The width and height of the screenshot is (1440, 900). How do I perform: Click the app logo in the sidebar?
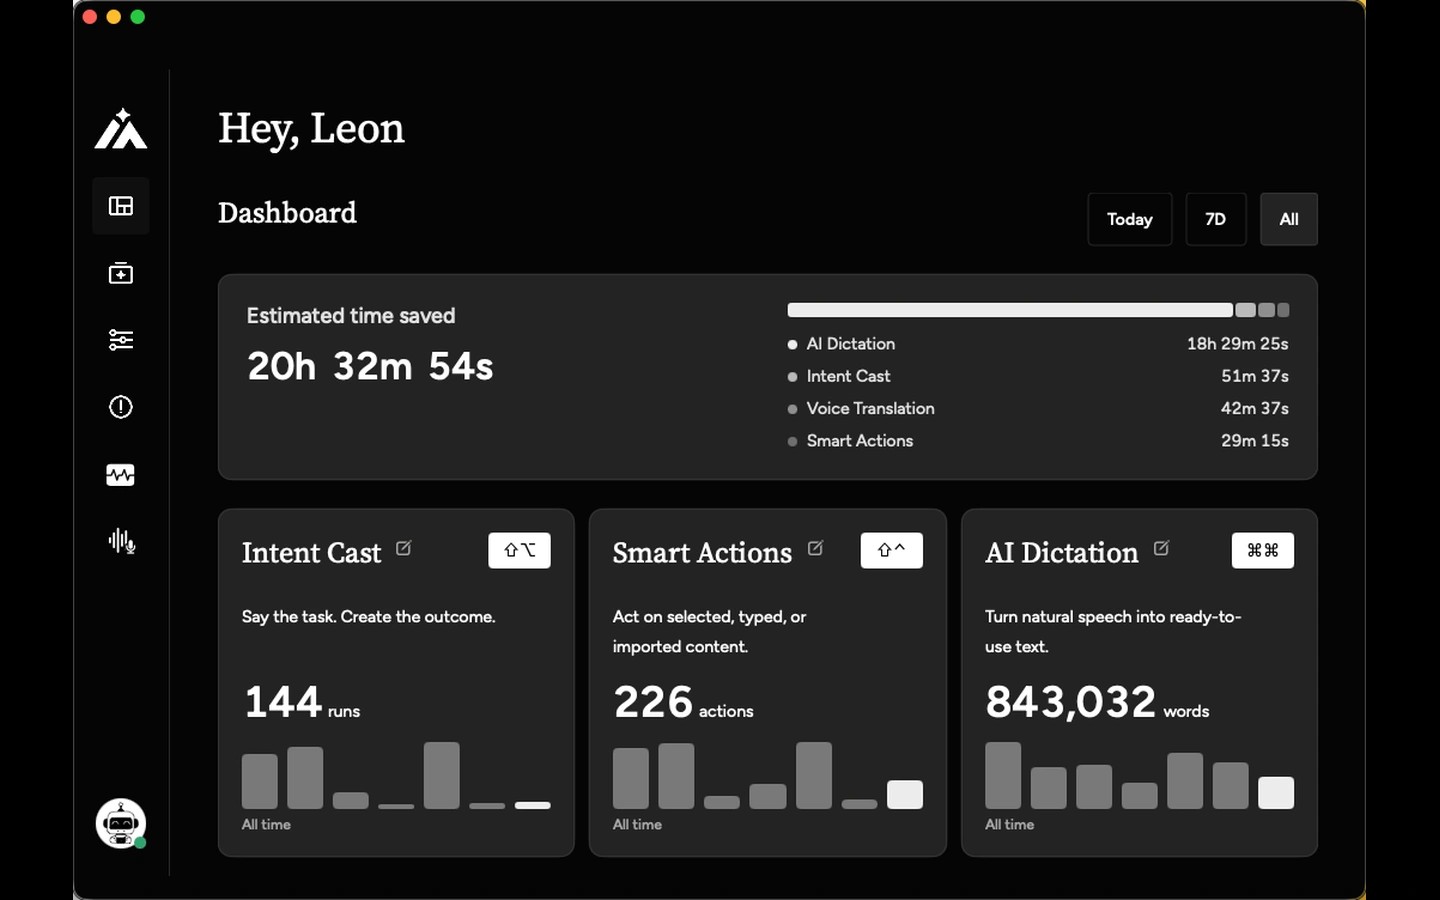pos(121,129)
